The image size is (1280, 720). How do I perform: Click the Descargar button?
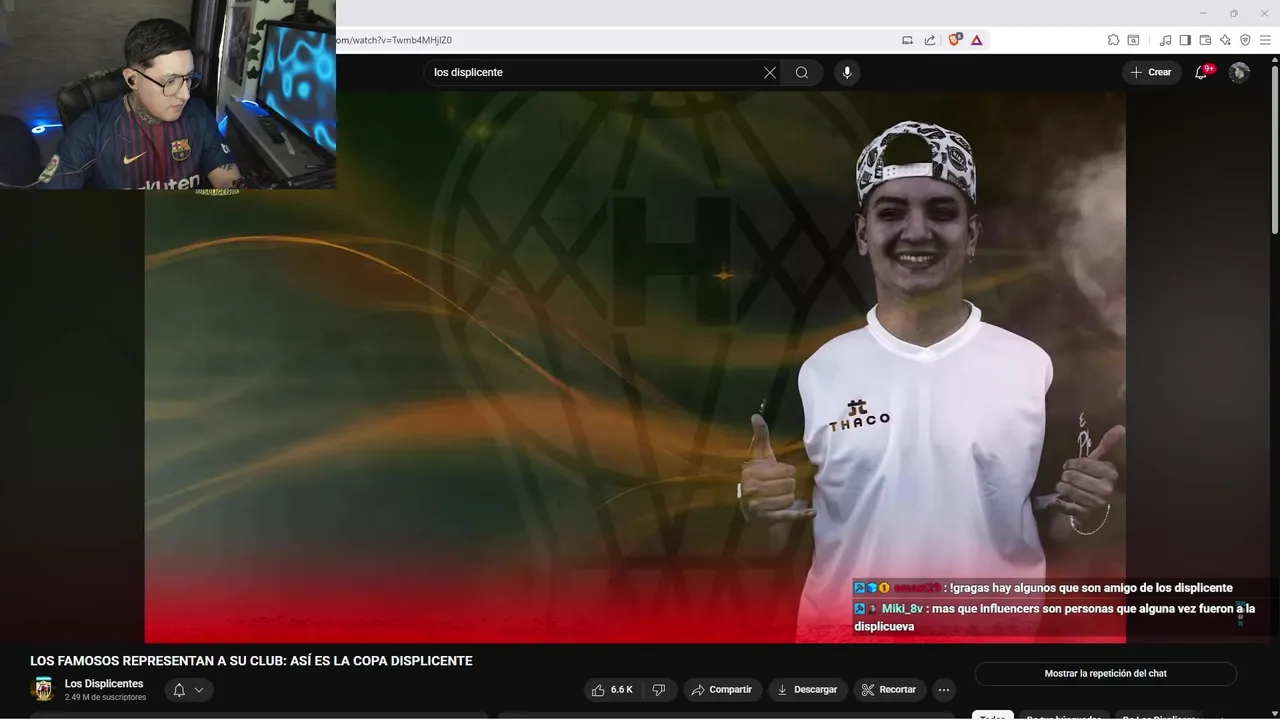(x=807, y=690)
